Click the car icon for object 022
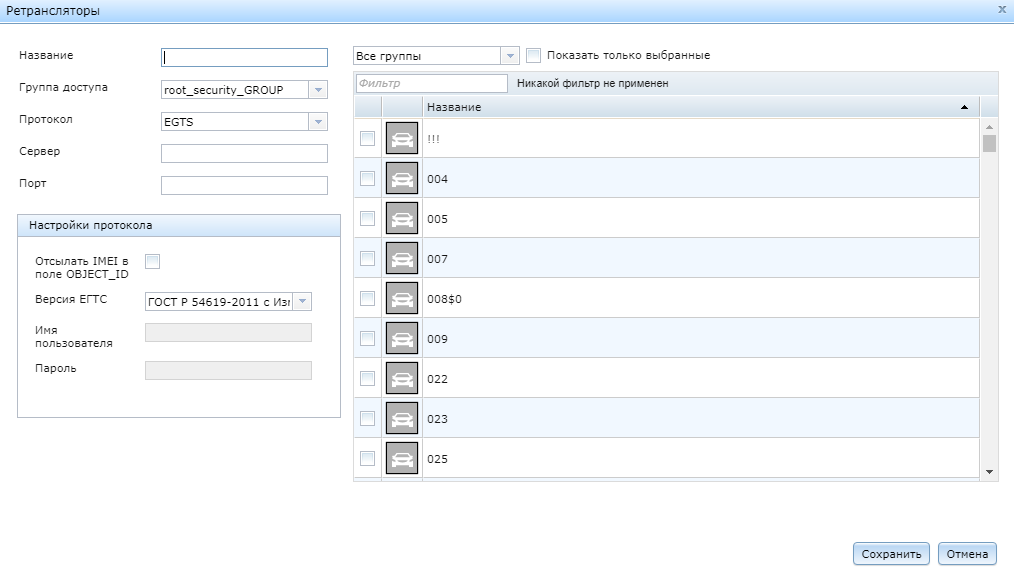The height and width of the screenshot is (581, 1014). click(x=401, y=378)
